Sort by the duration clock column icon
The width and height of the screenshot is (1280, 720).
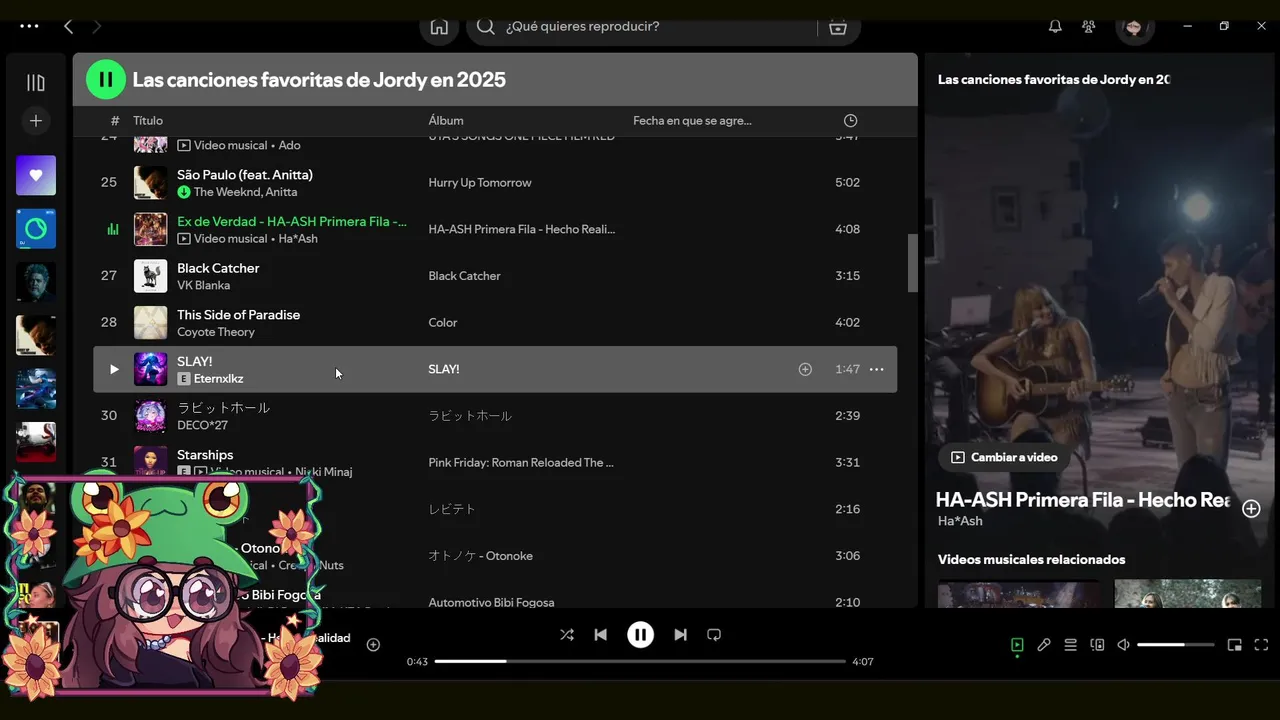coord(850,121)
